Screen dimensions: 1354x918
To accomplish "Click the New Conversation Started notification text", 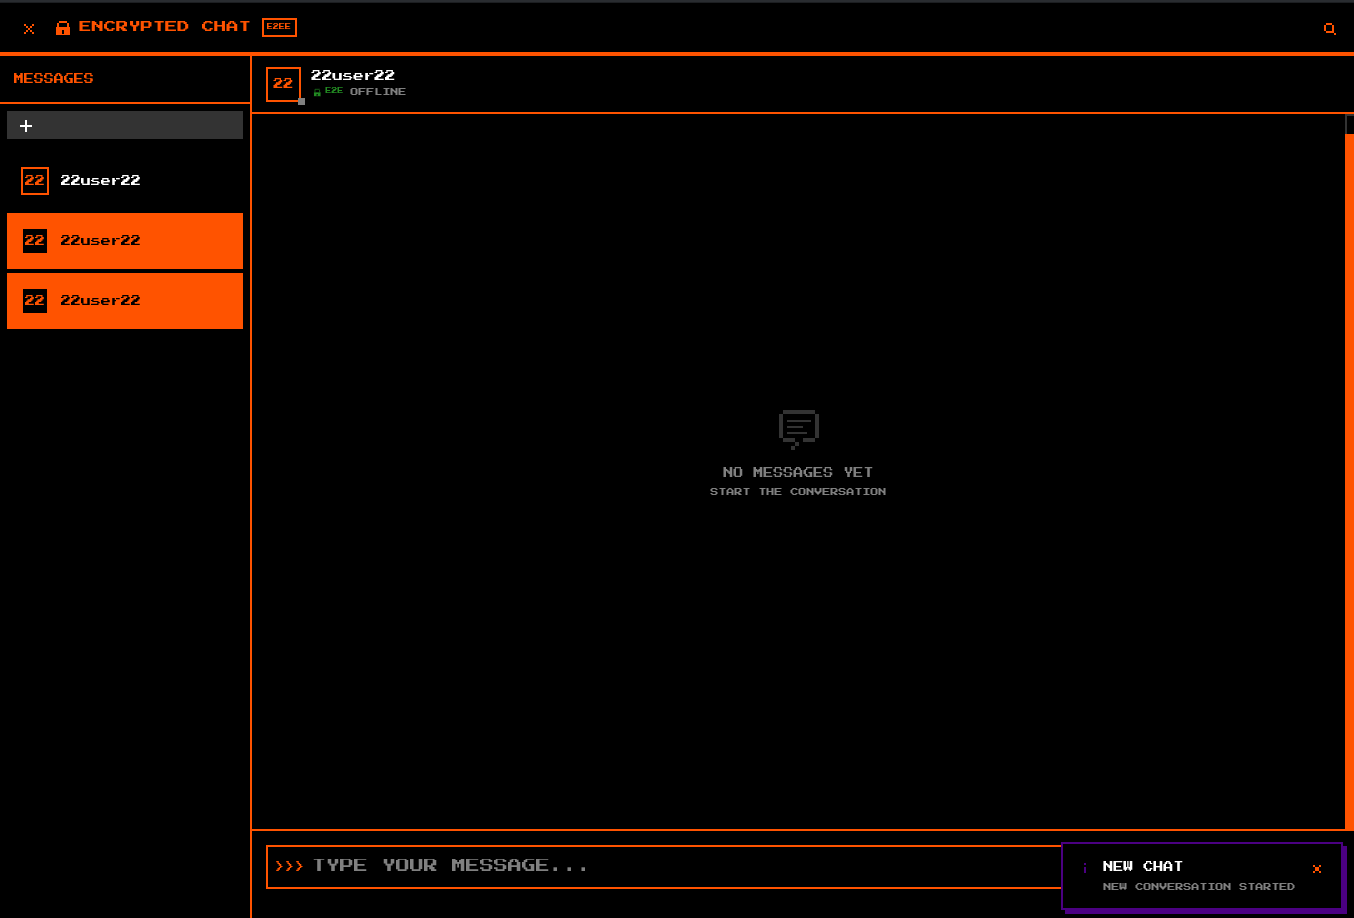I will pyautogui.click(x=1198, y=887).
